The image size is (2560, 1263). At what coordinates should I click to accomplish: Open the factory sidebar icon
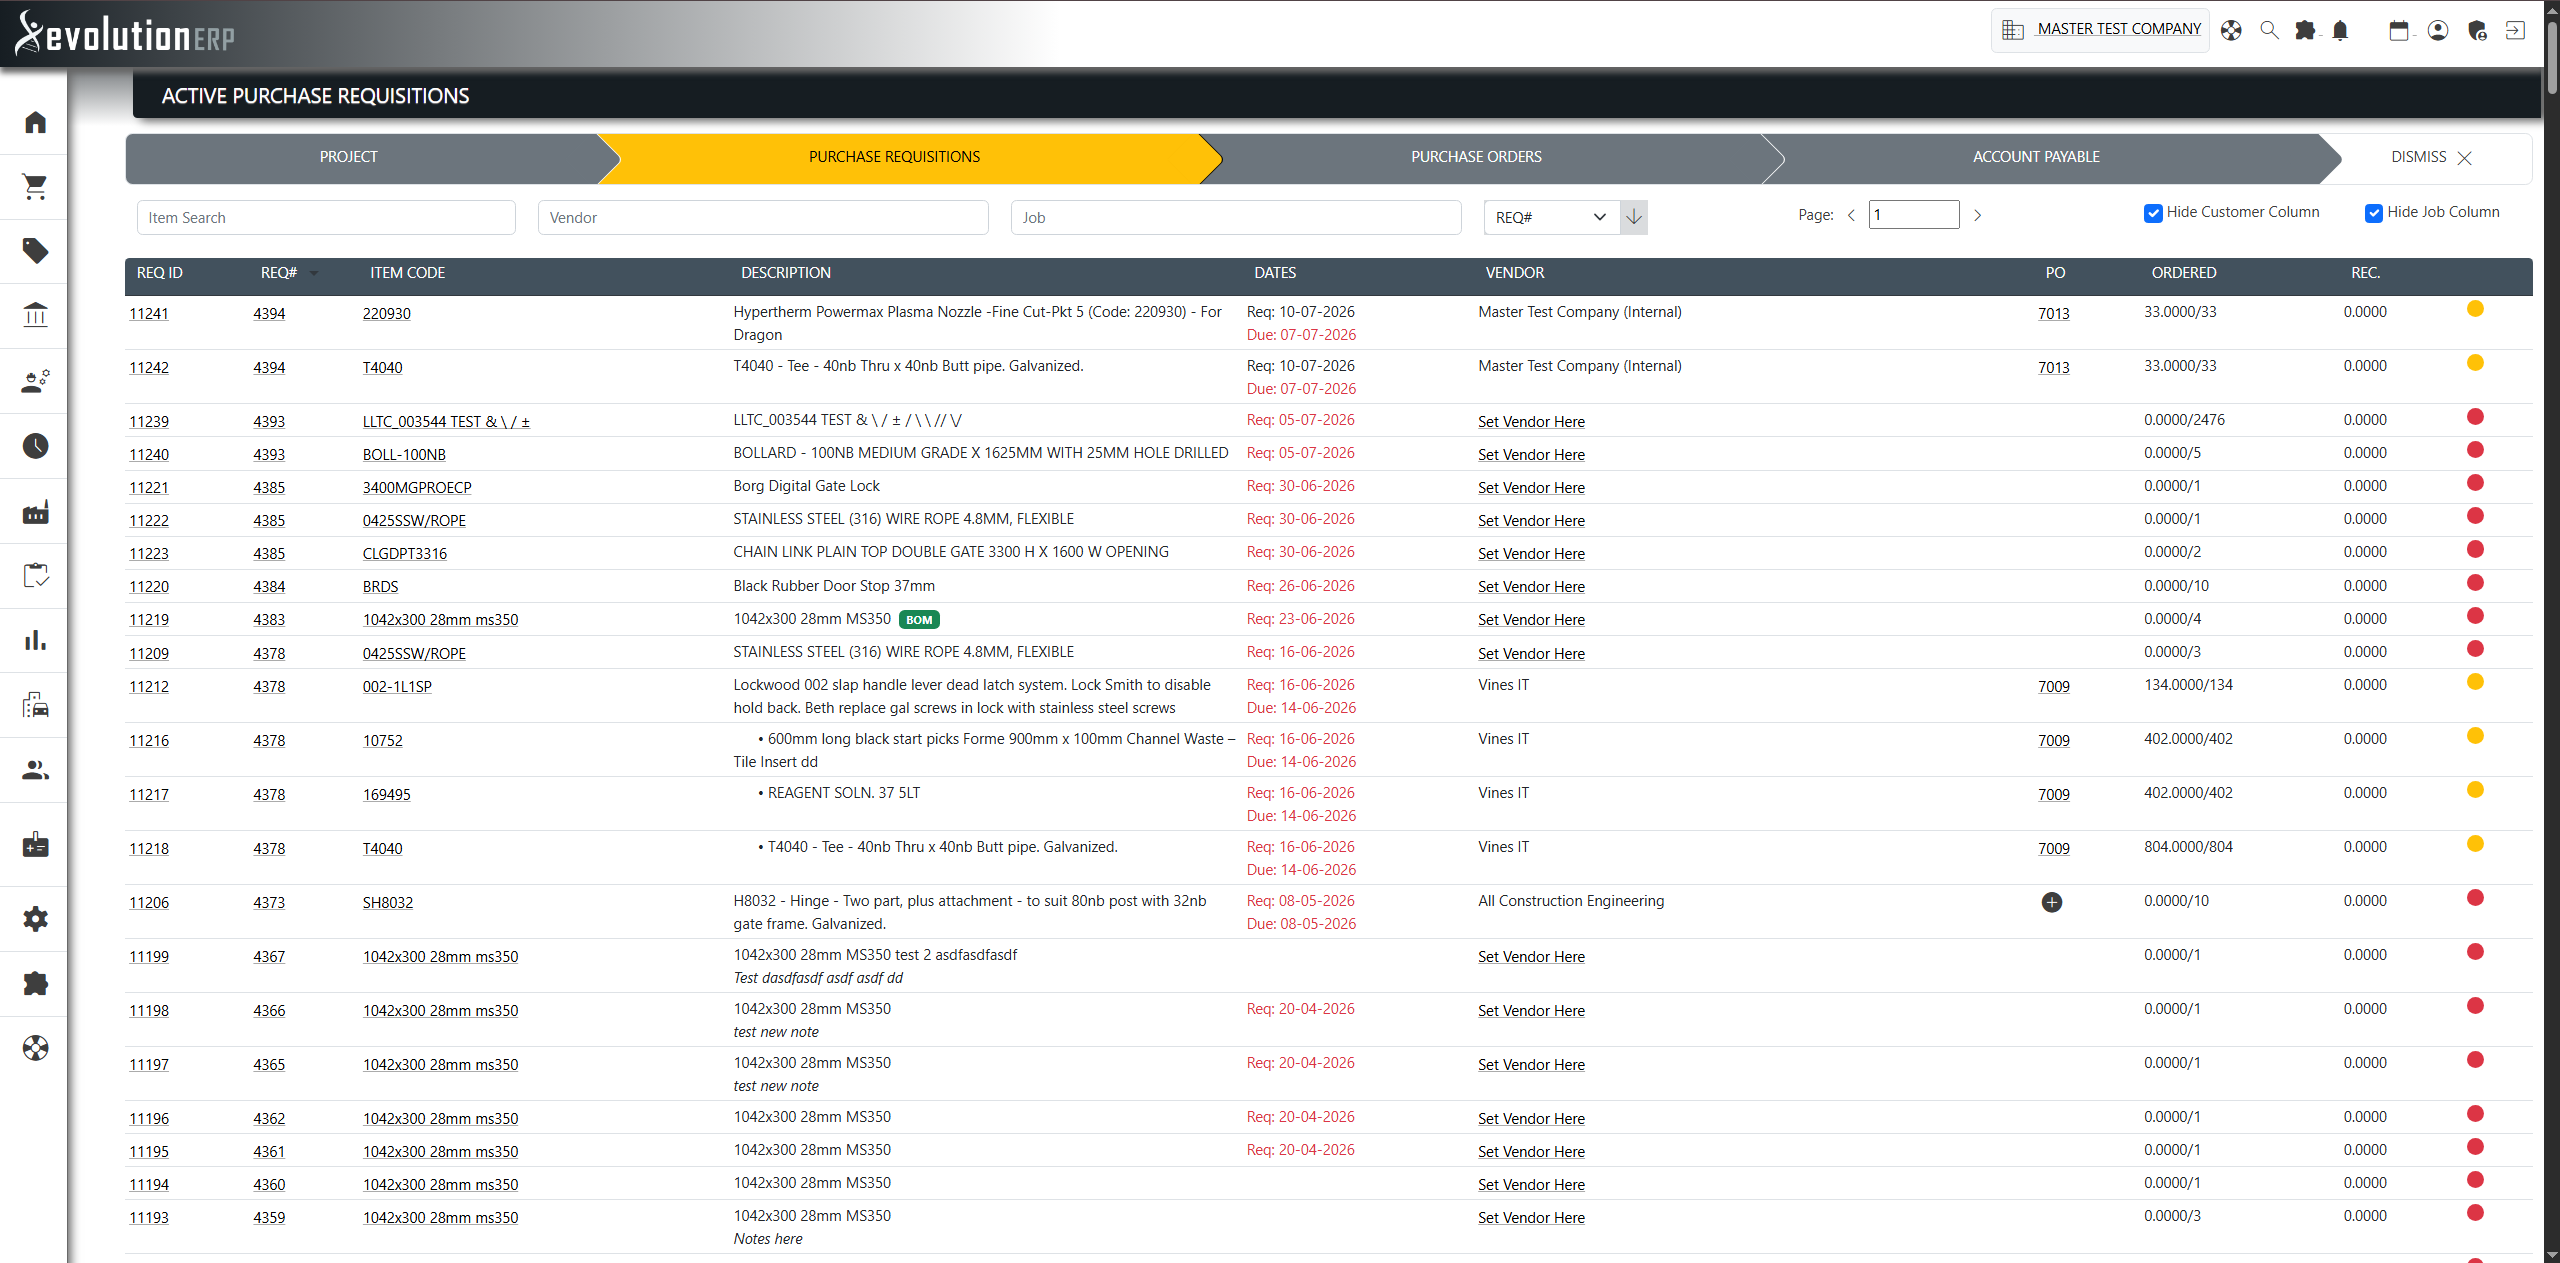pyautogui.click(x=35, y=512)
